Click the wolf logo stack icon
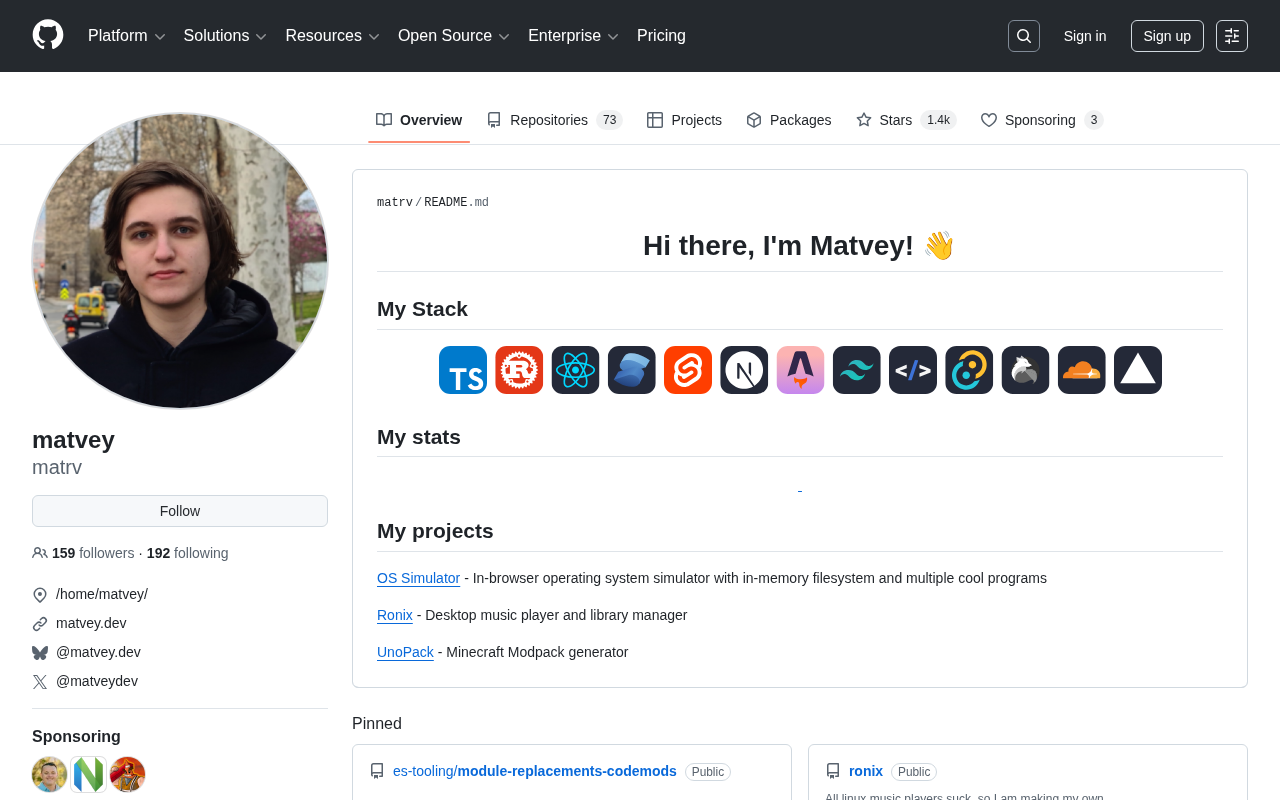Screen dimensions: 1280x800 point(1025,370)
